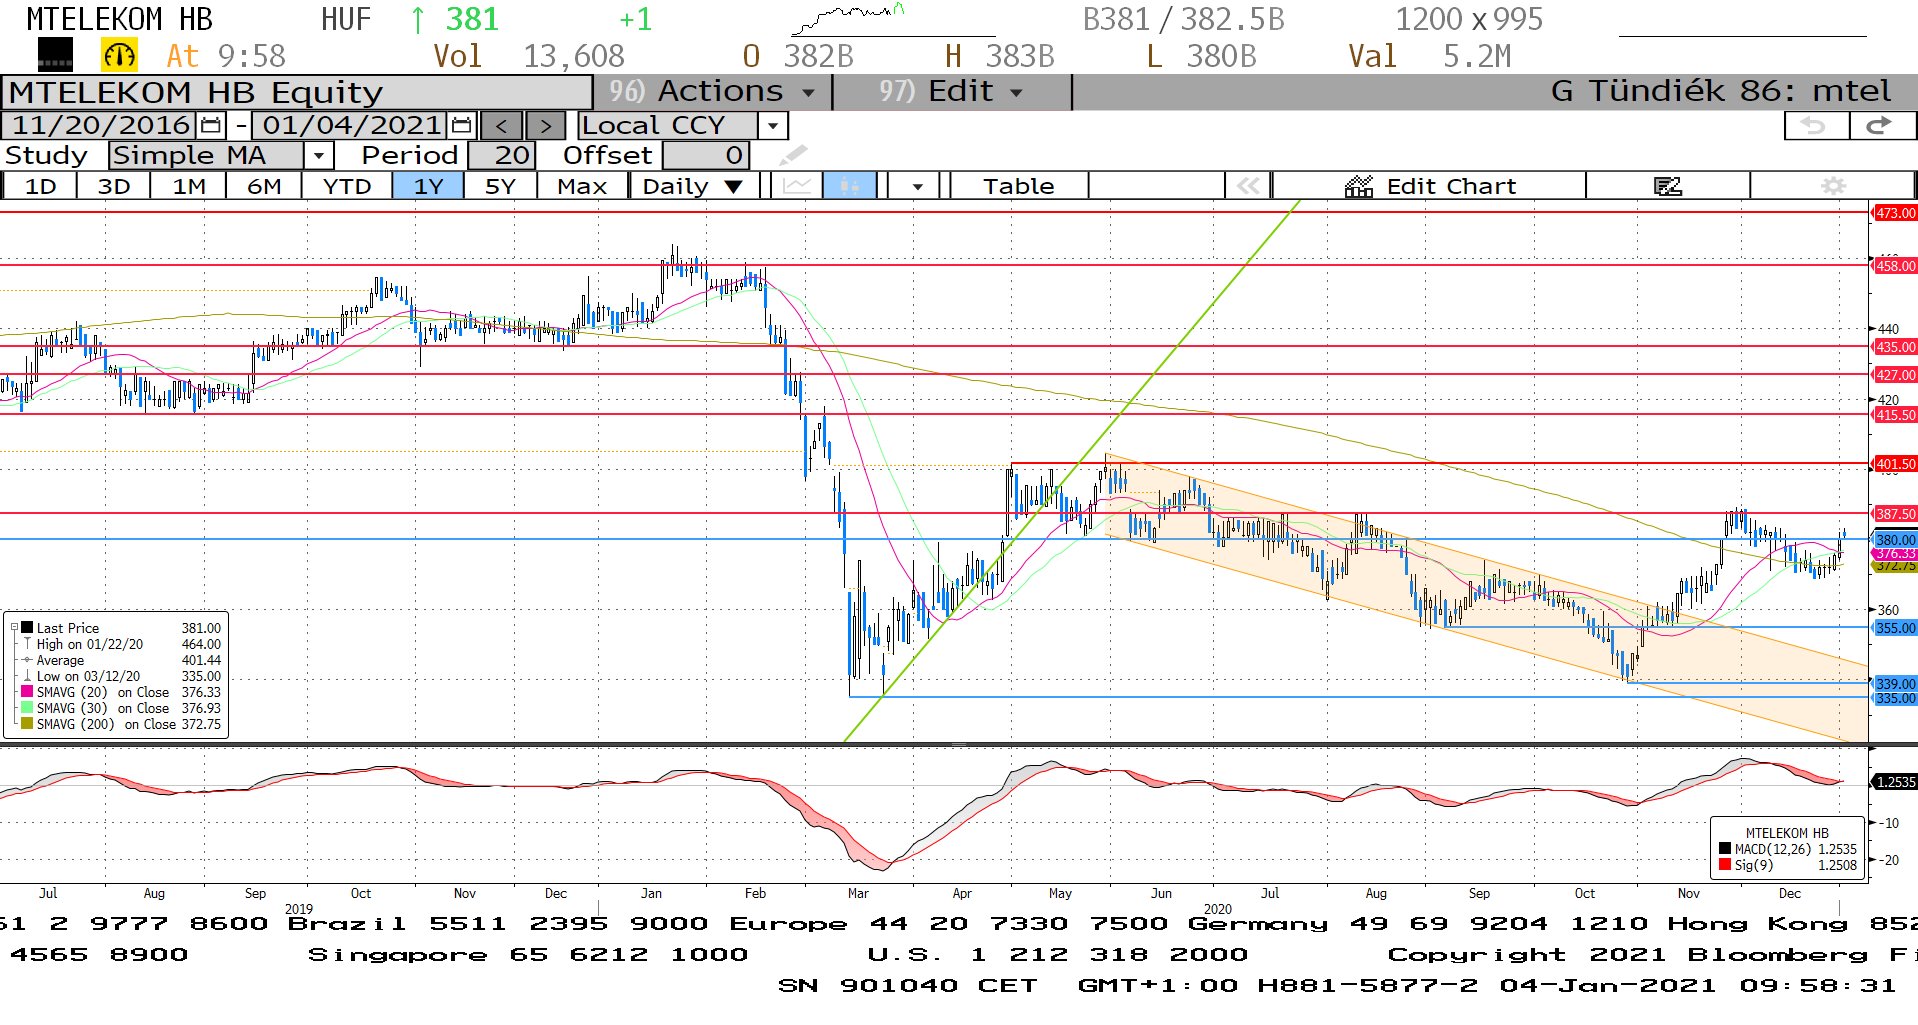Open the Simple MA study dropdown

318,155
